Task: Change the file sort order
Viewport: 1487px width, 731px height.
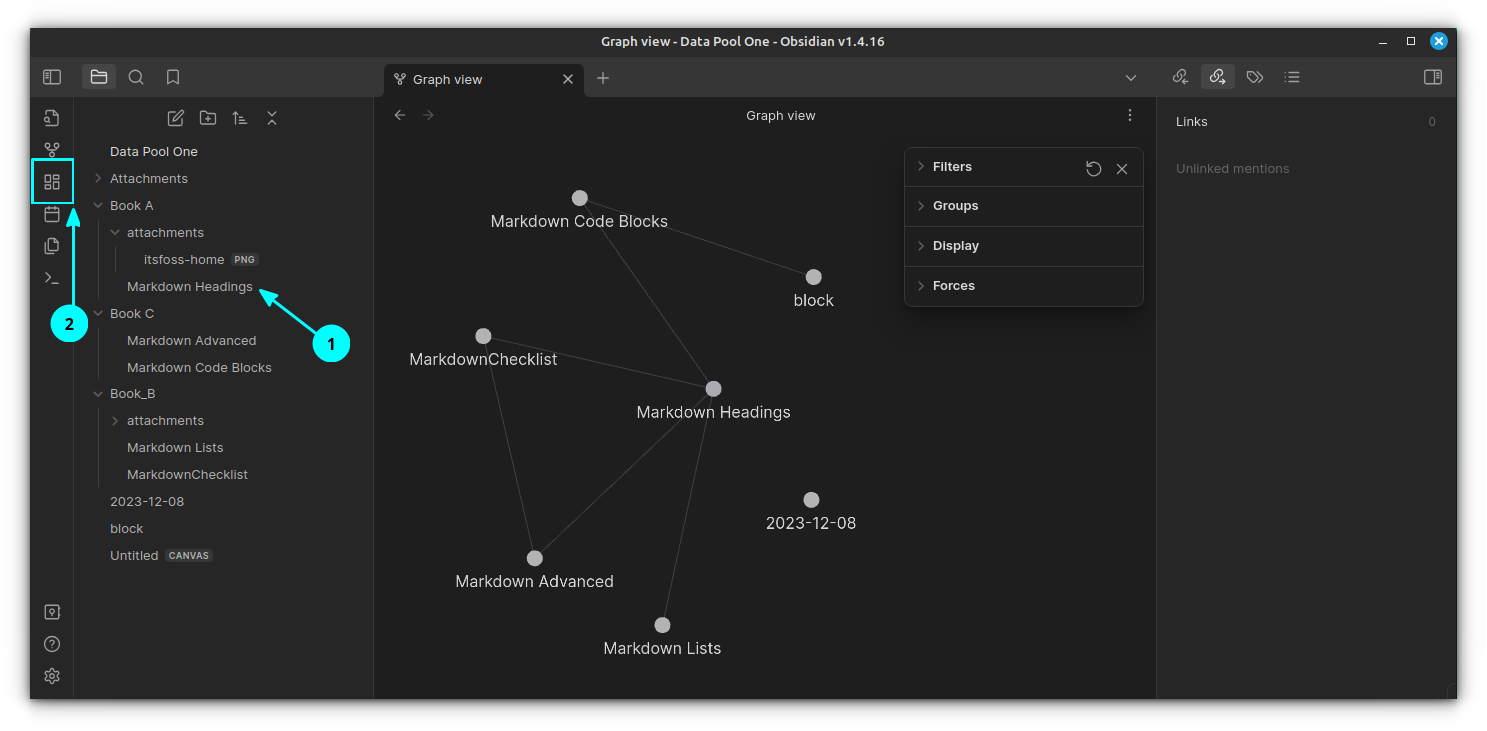Action: [x=240, y=118]
